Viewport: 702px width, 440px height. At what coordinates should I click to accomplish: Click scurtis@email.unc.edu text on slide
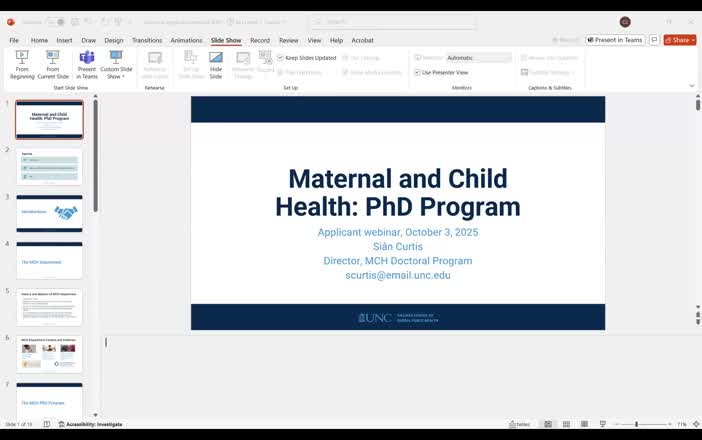398,275
